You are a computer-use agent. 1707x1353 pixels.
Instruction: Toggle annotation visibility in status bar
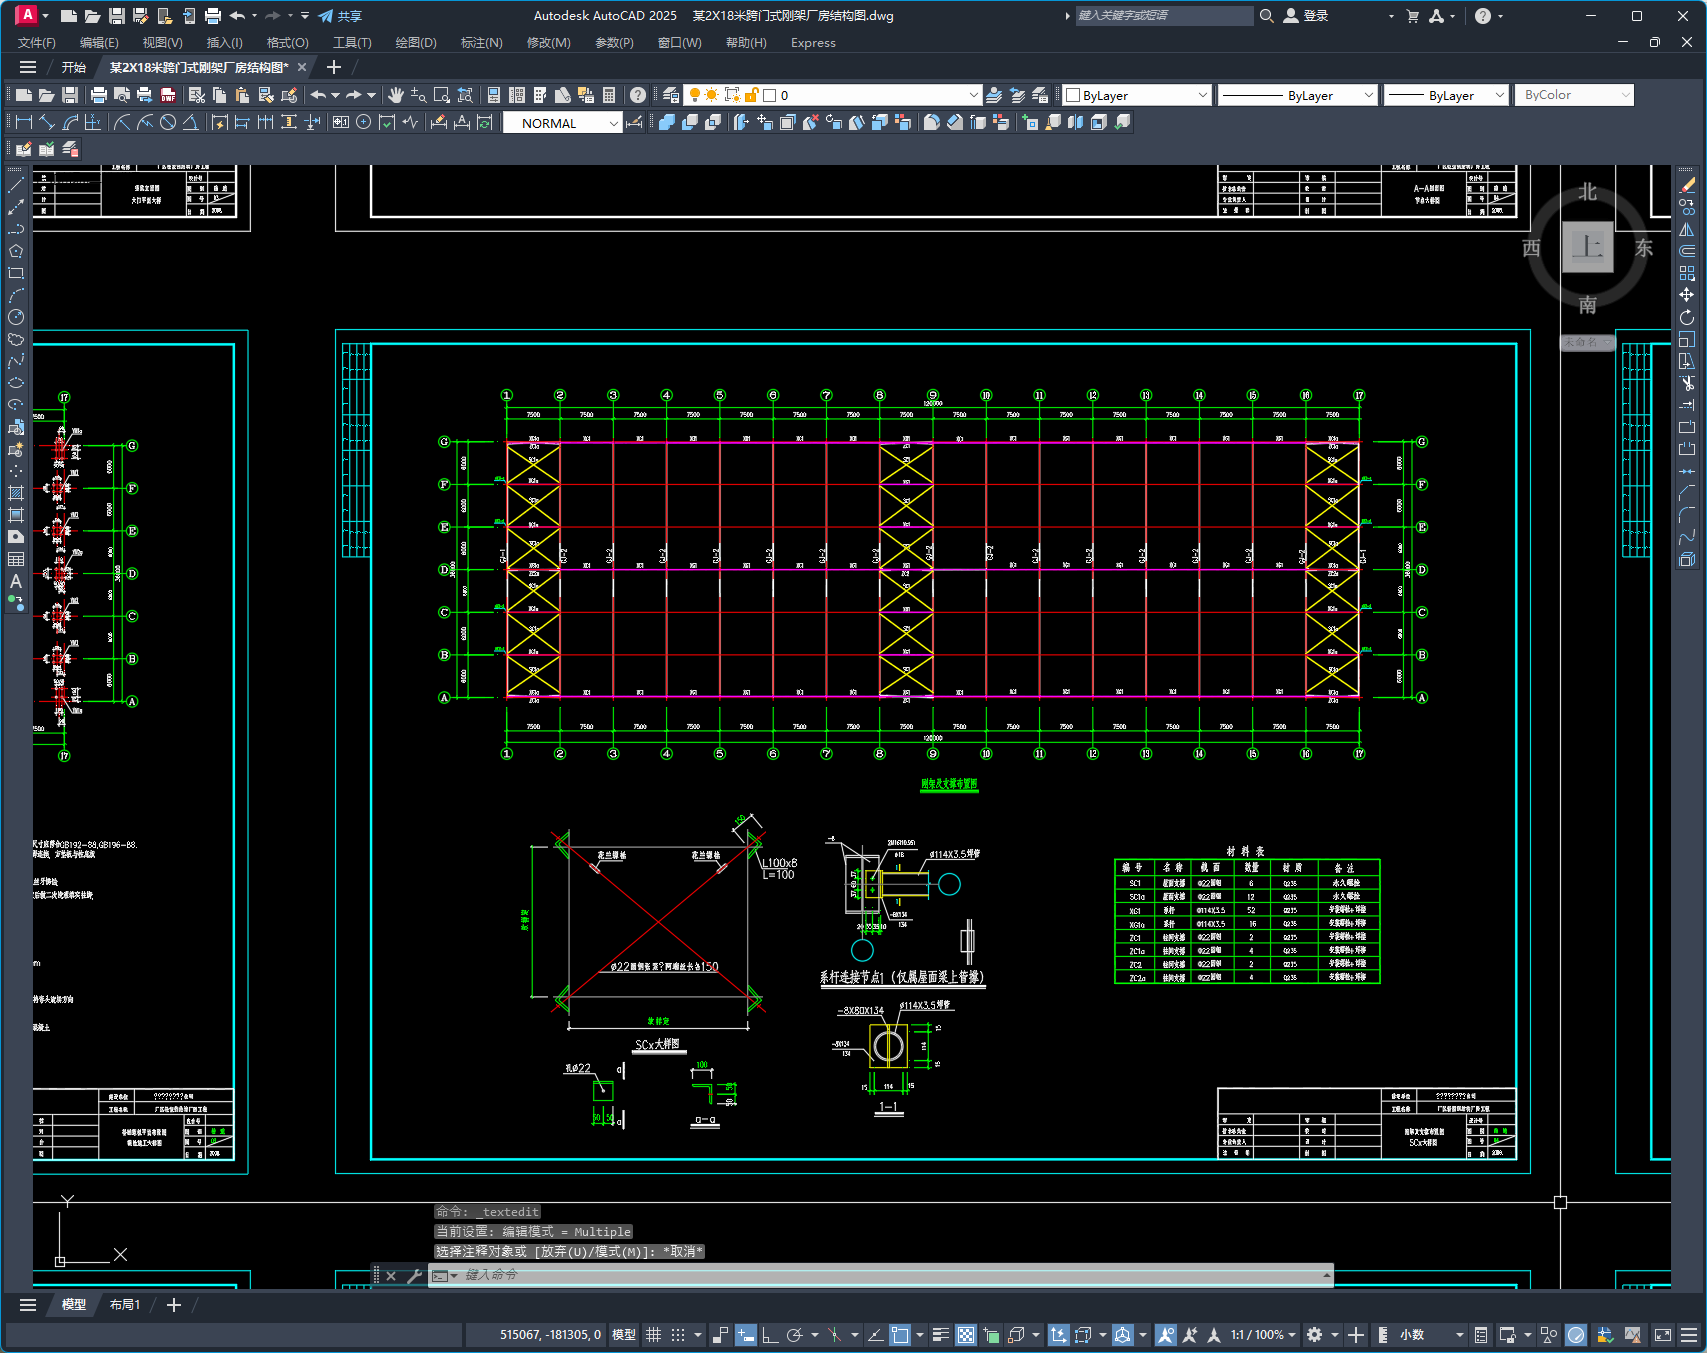[x=1165, y=1335]
